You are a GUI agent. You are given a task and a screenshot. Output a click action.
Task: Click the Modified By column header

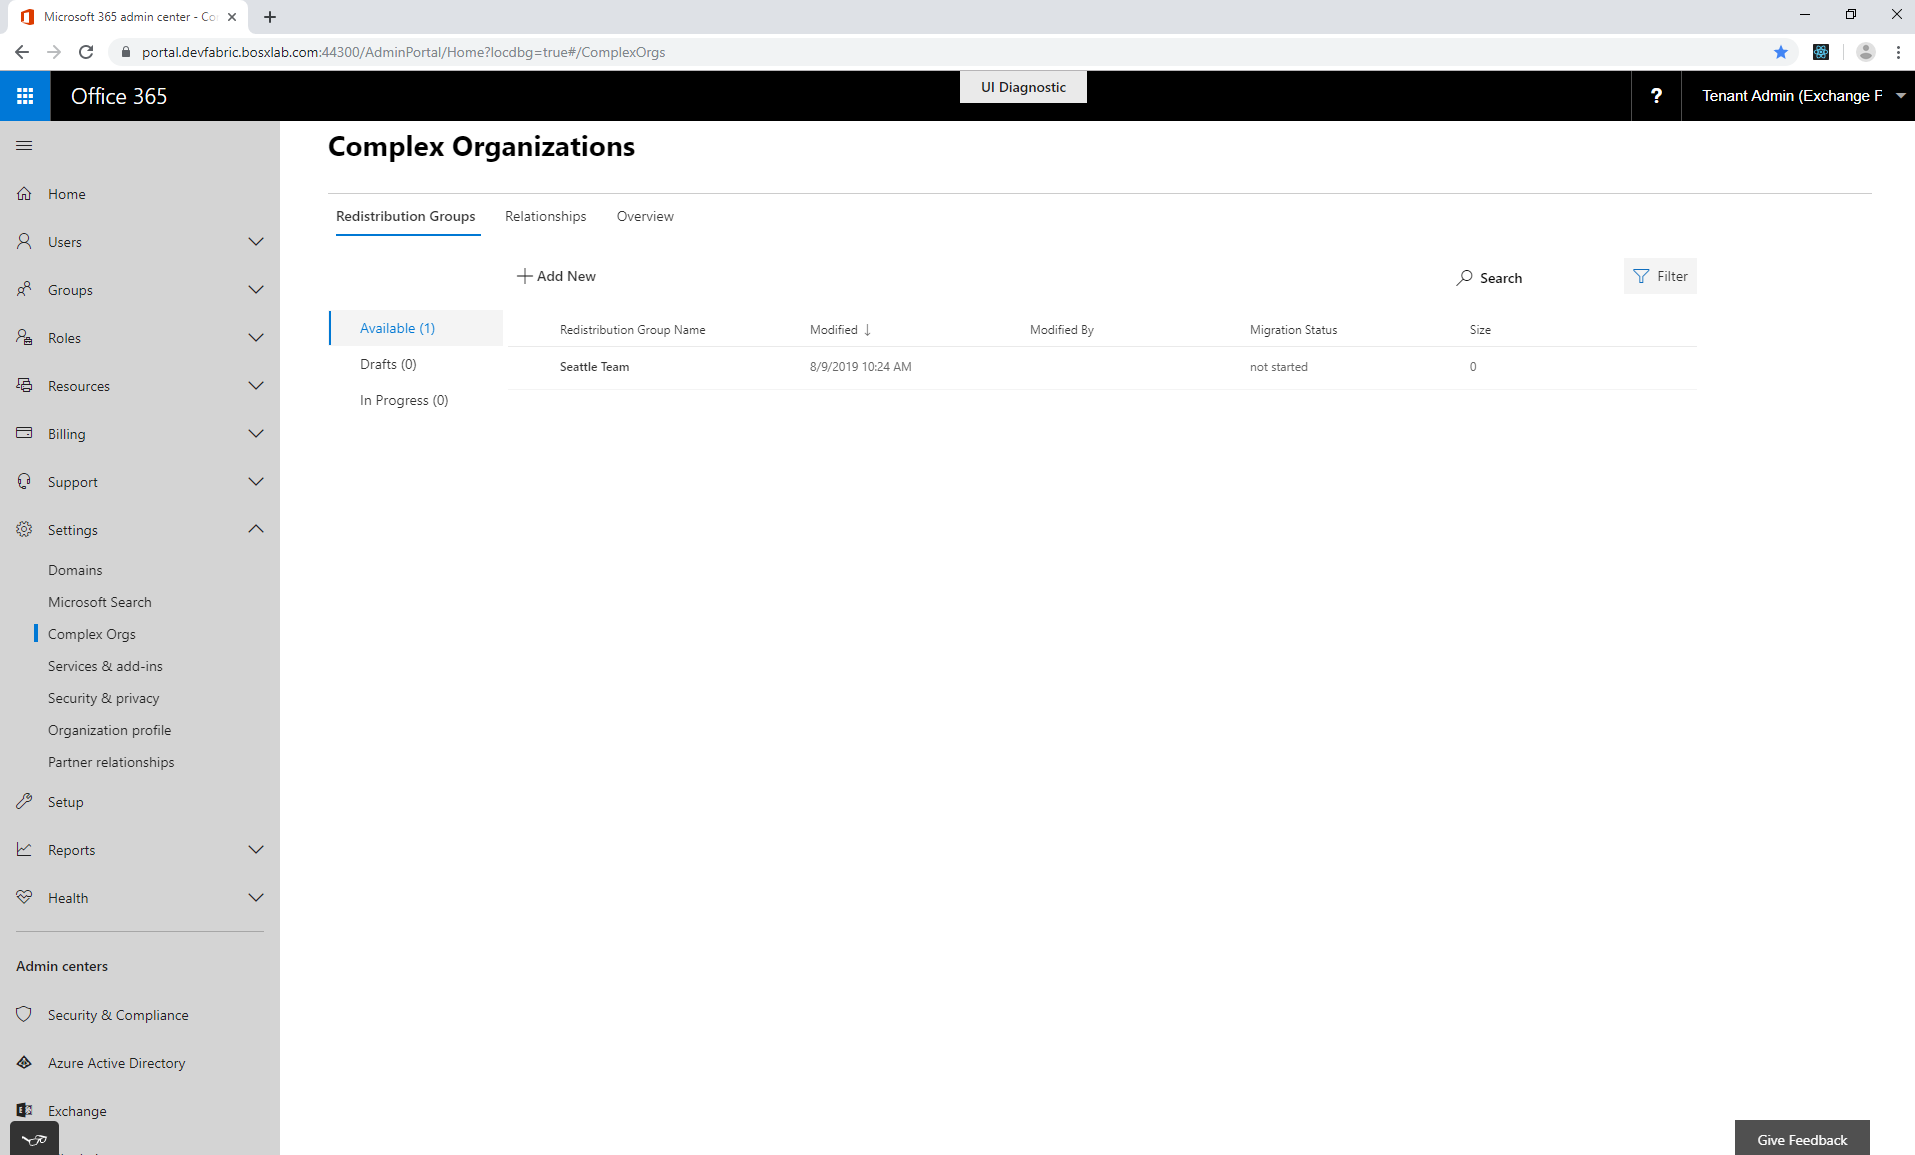(x=1062, y=330)
